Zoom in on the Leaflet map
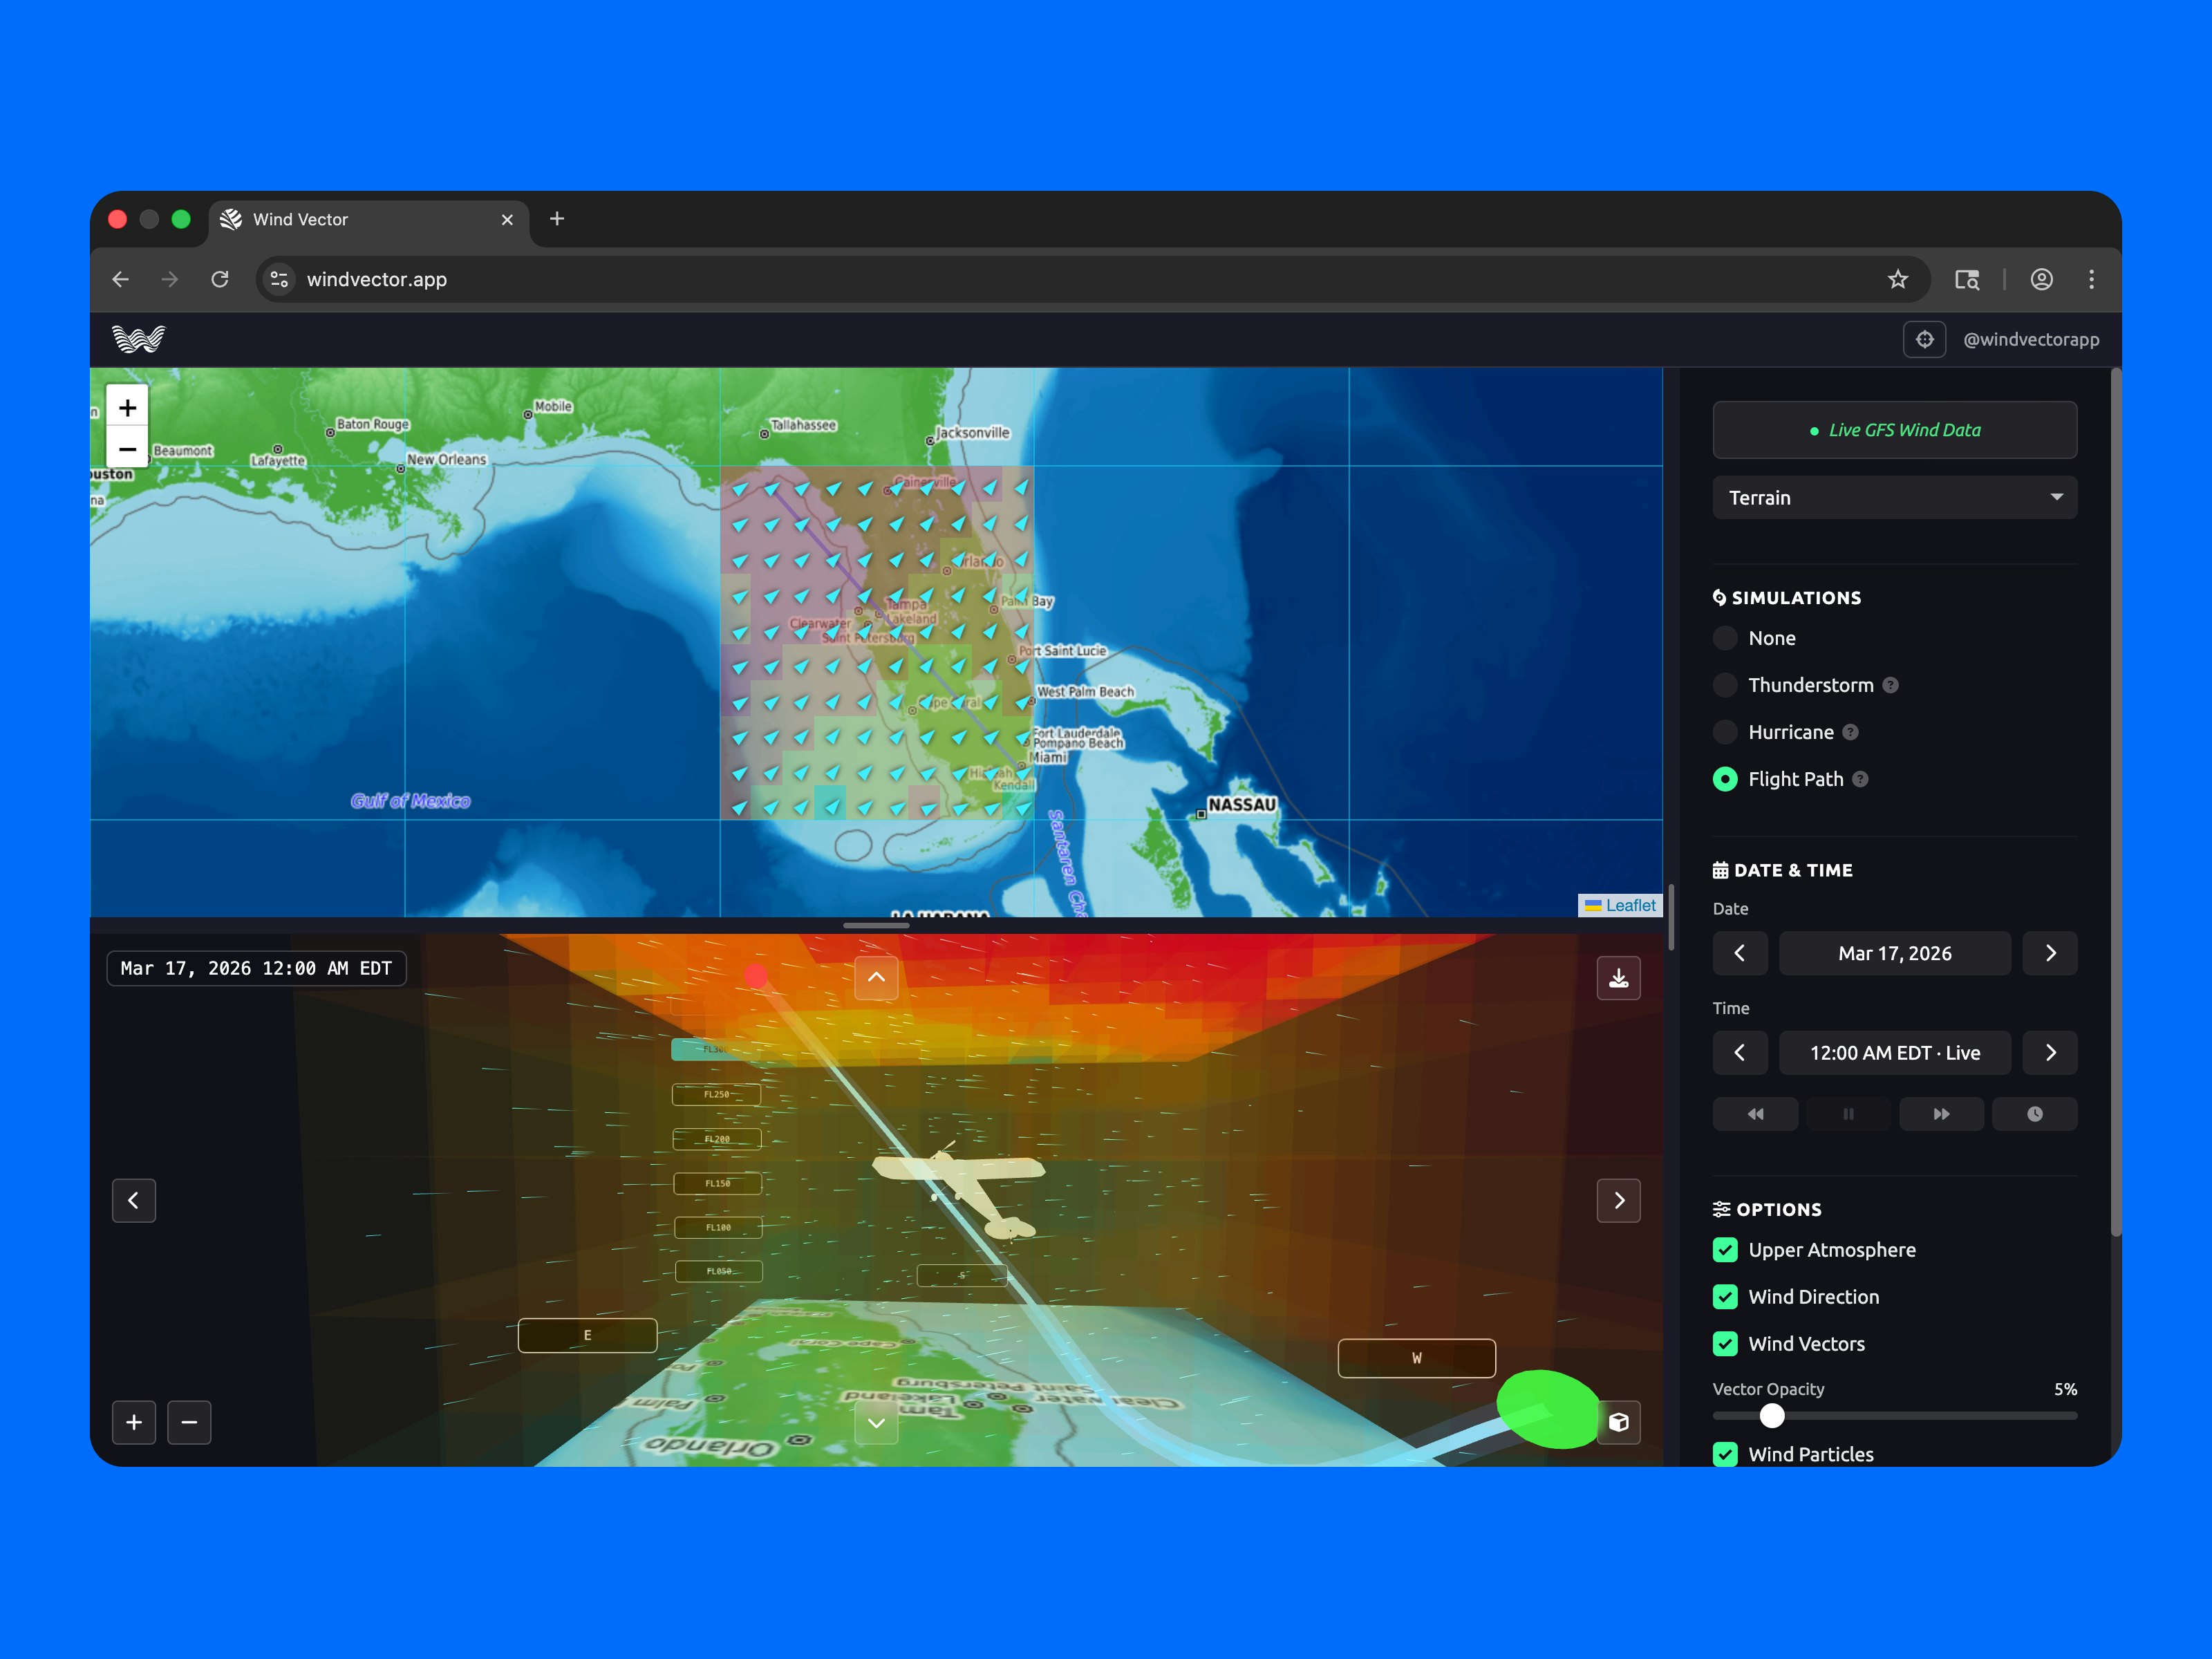 127,407
